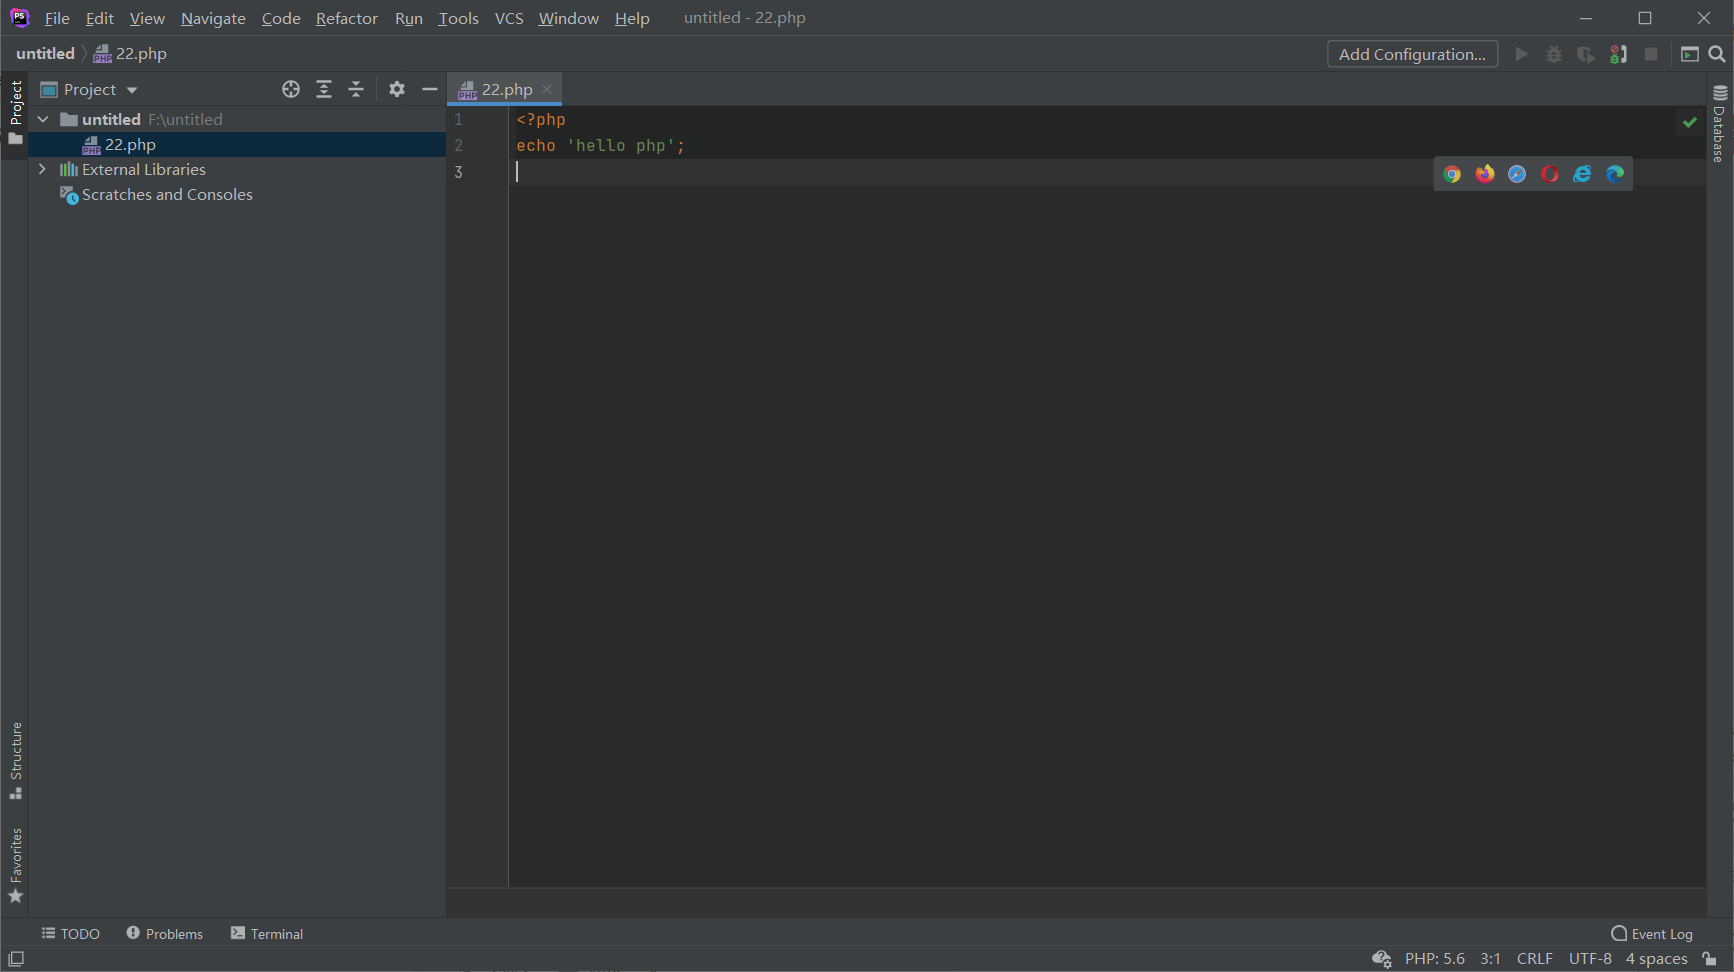The image size is (1734, 972).
Task: Click the PhpStorm logo icon
Action: tap(19, 18)
